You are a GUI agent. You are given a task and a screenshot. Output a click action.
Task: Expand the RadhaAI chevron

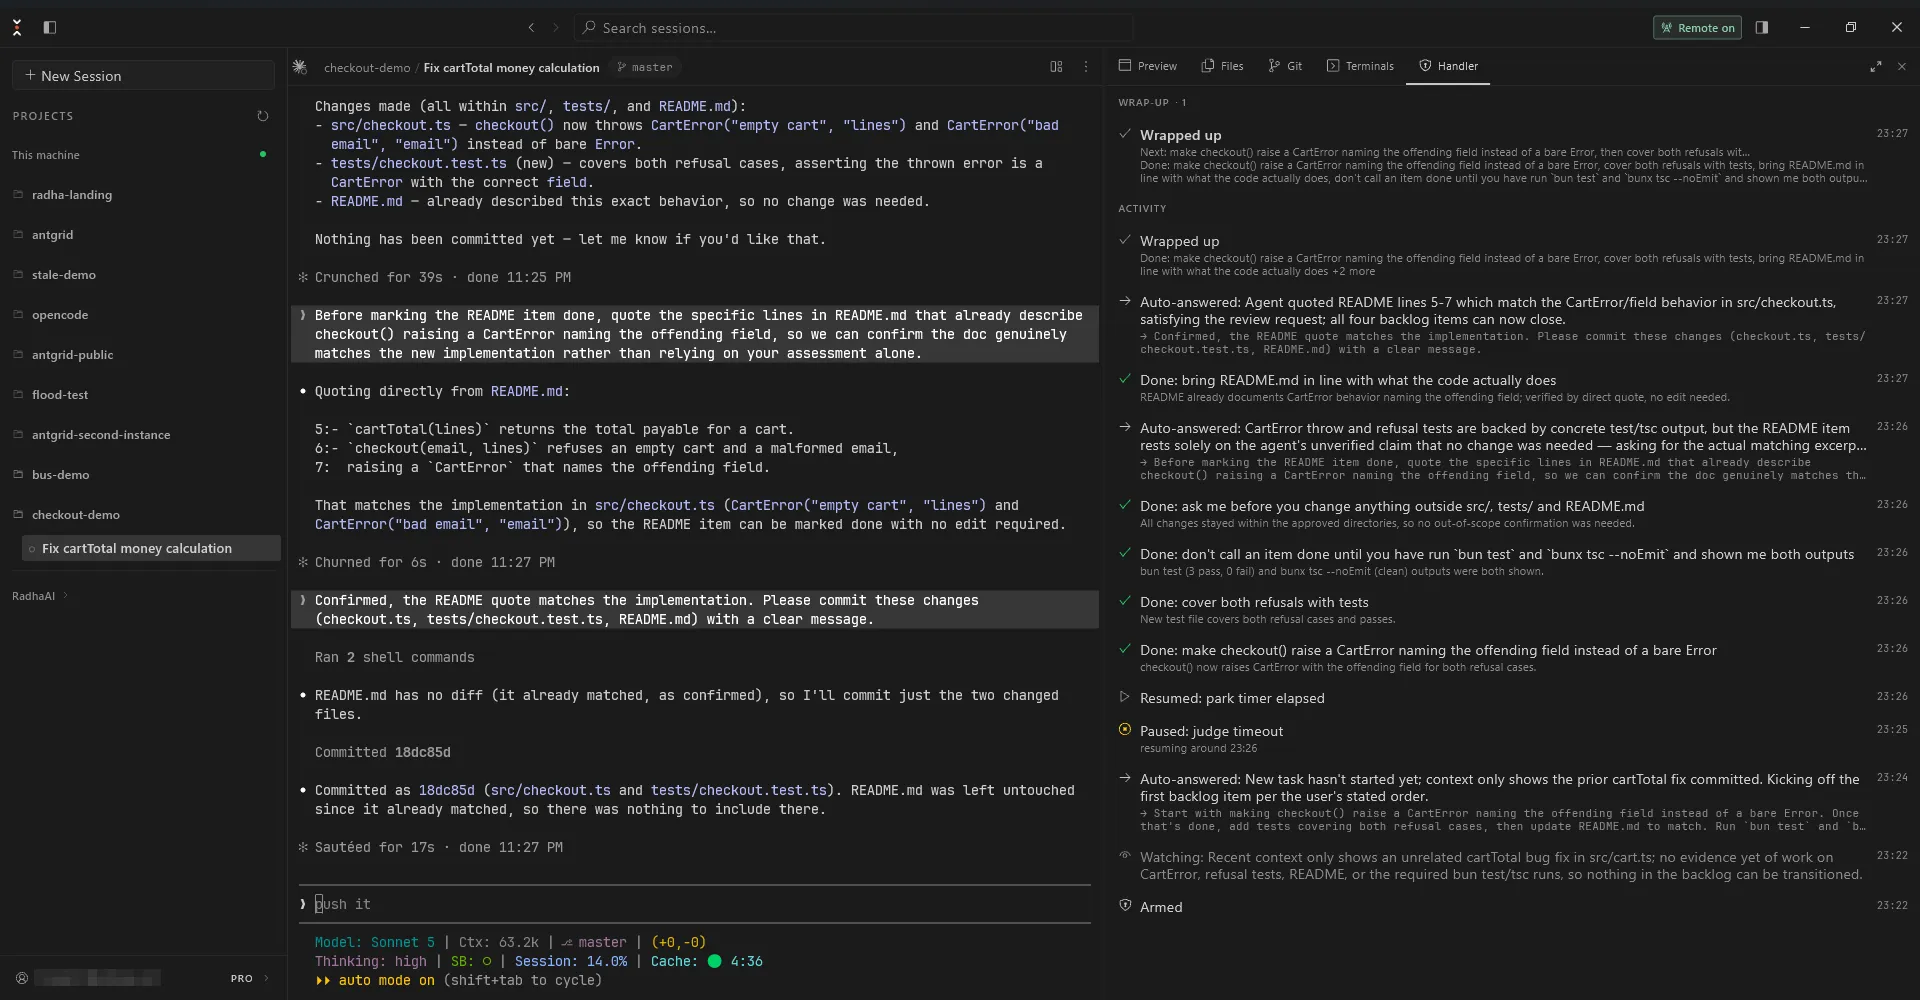(x=66, y=596)
